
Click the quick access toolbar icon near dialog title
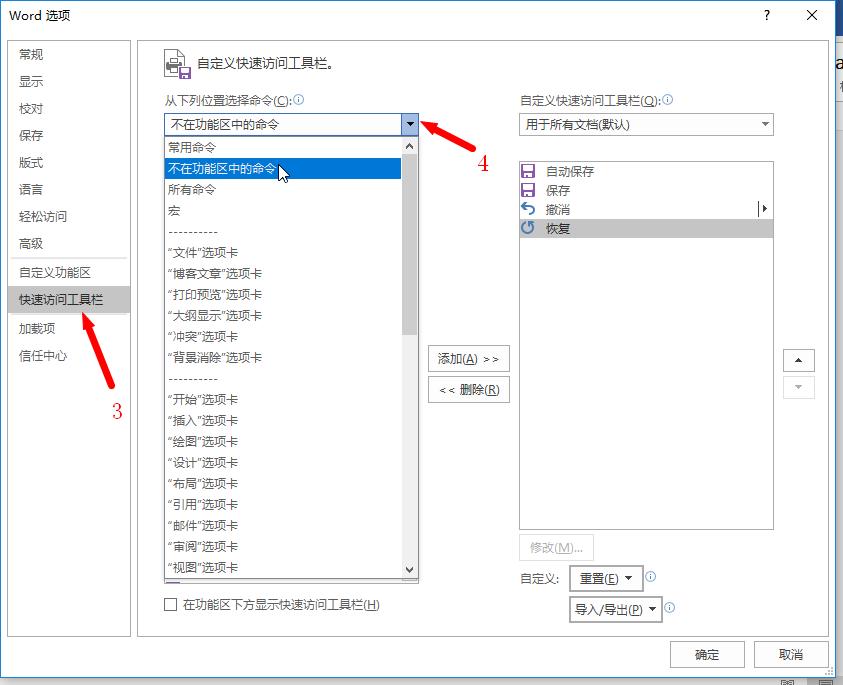pyautogui.click(x=176, y=62)
